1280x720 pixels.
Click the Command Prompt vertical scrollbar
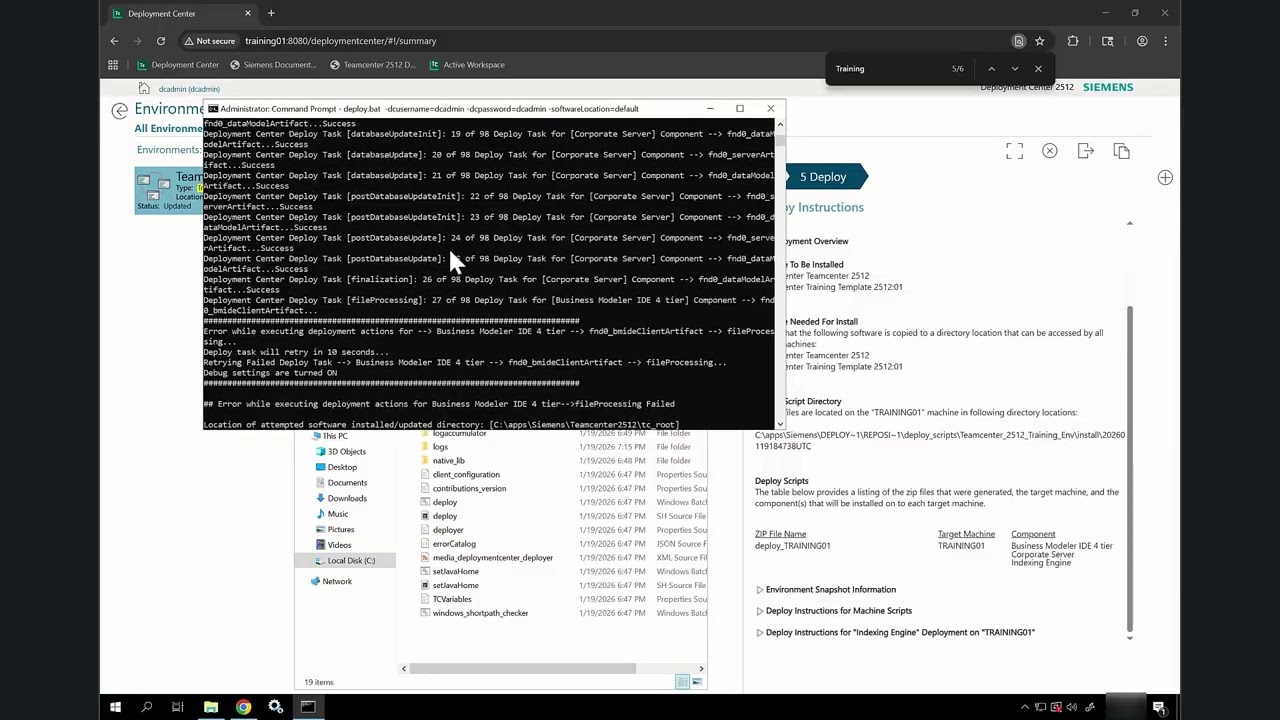pos(780,275)
